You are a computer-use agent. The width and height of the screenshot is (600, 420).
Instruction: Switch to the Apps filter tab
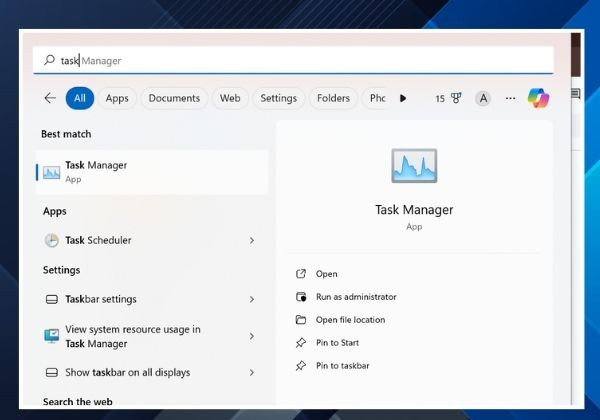pyautogui.click(x=117, y=98)
